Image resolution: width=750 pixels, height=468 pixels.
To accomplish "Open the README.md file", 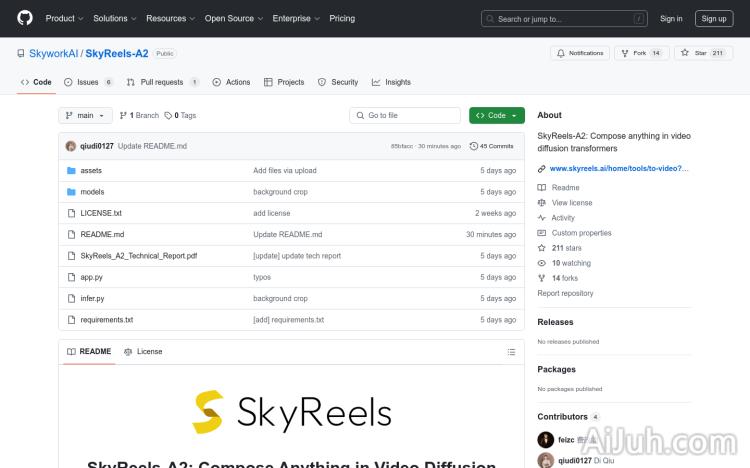I will [x=102, y=234].
